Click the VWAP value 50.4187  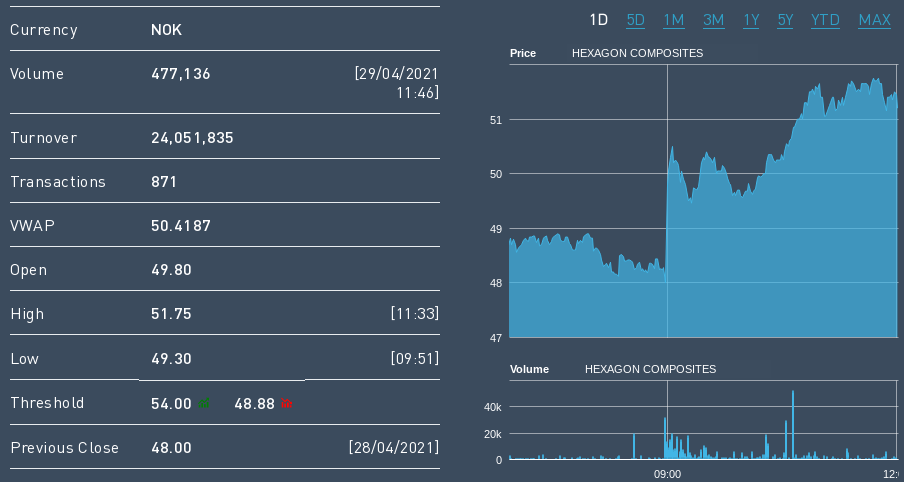[181, 226]
